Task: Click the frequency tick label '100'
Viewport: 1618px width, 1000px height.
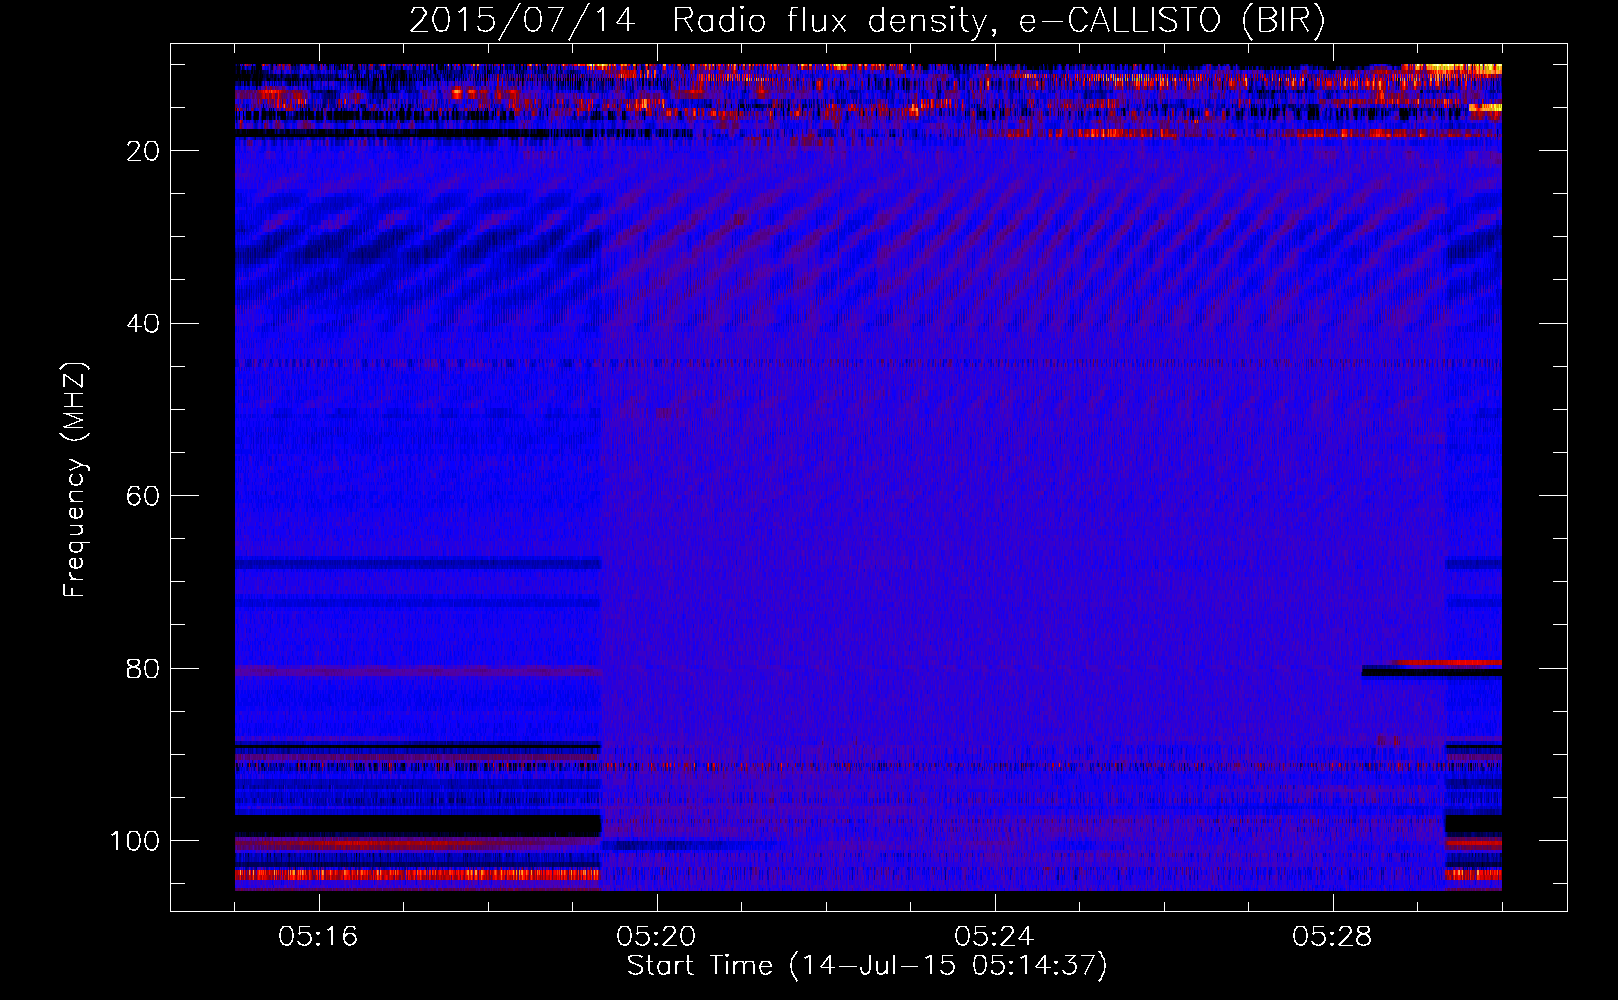Action: pyautogui.click(x=135, y=841)
